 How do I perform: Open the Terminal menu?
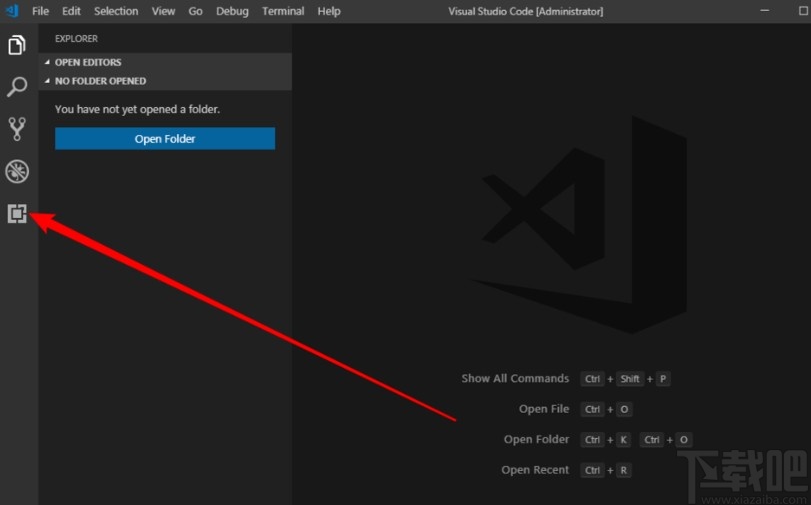click(283, 11)
